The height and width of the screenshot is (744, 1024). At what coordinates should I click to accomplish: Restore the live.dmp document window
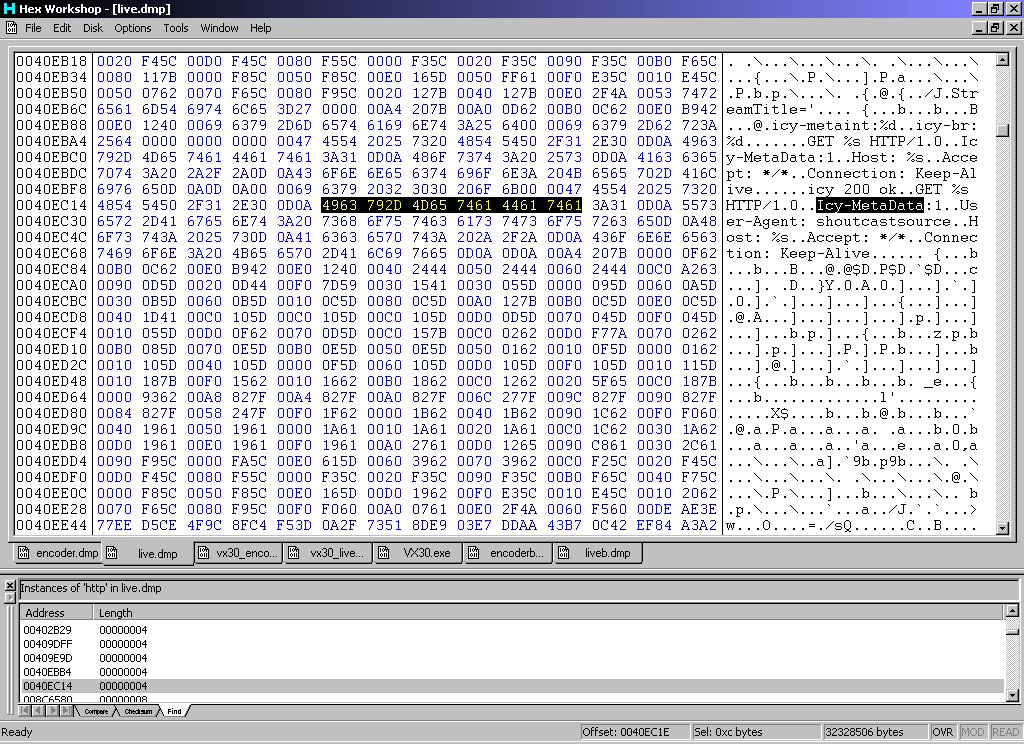(x=995, y=28)
